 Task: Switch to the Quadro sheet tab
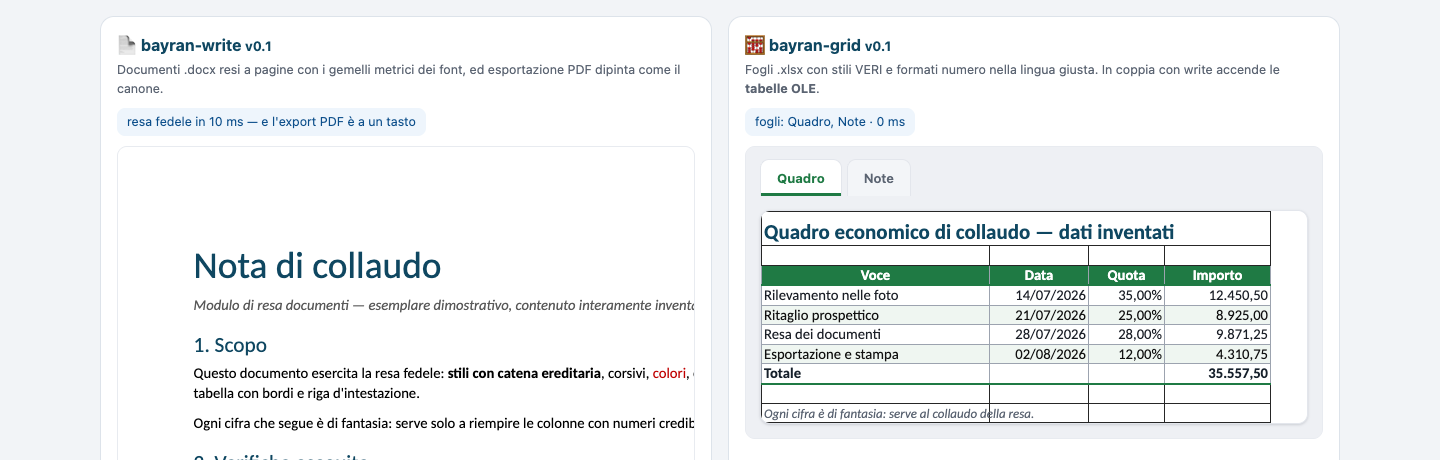click(801, 178)
